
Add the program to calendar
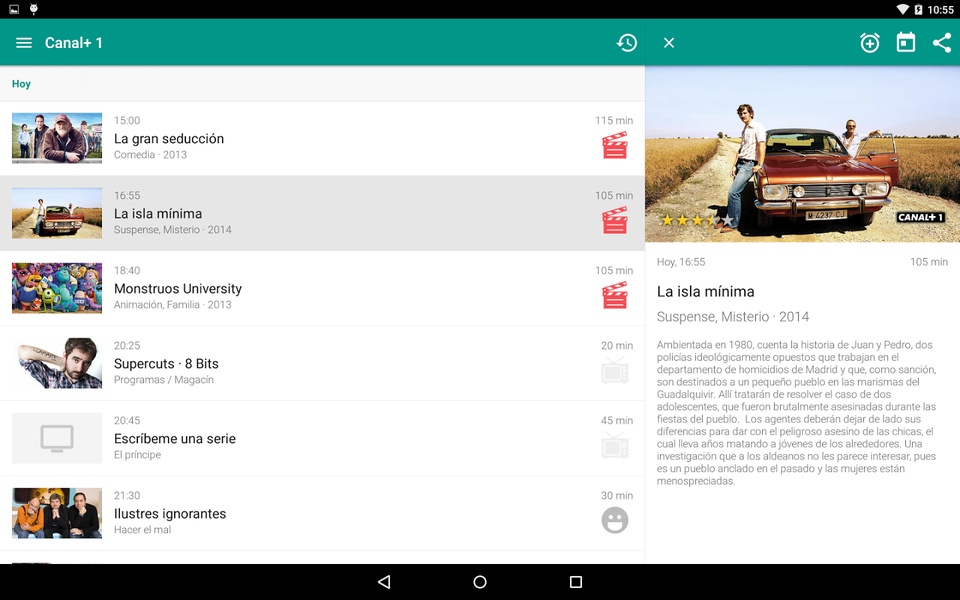pos(906,43)
